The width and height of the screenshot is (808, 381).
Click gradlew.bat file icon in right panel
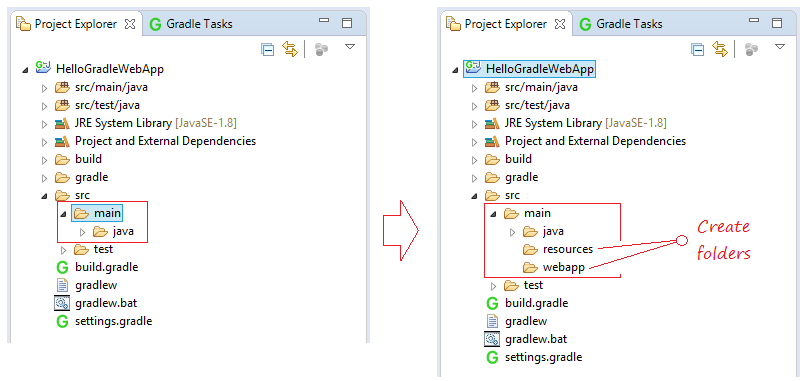click(492, 339)
